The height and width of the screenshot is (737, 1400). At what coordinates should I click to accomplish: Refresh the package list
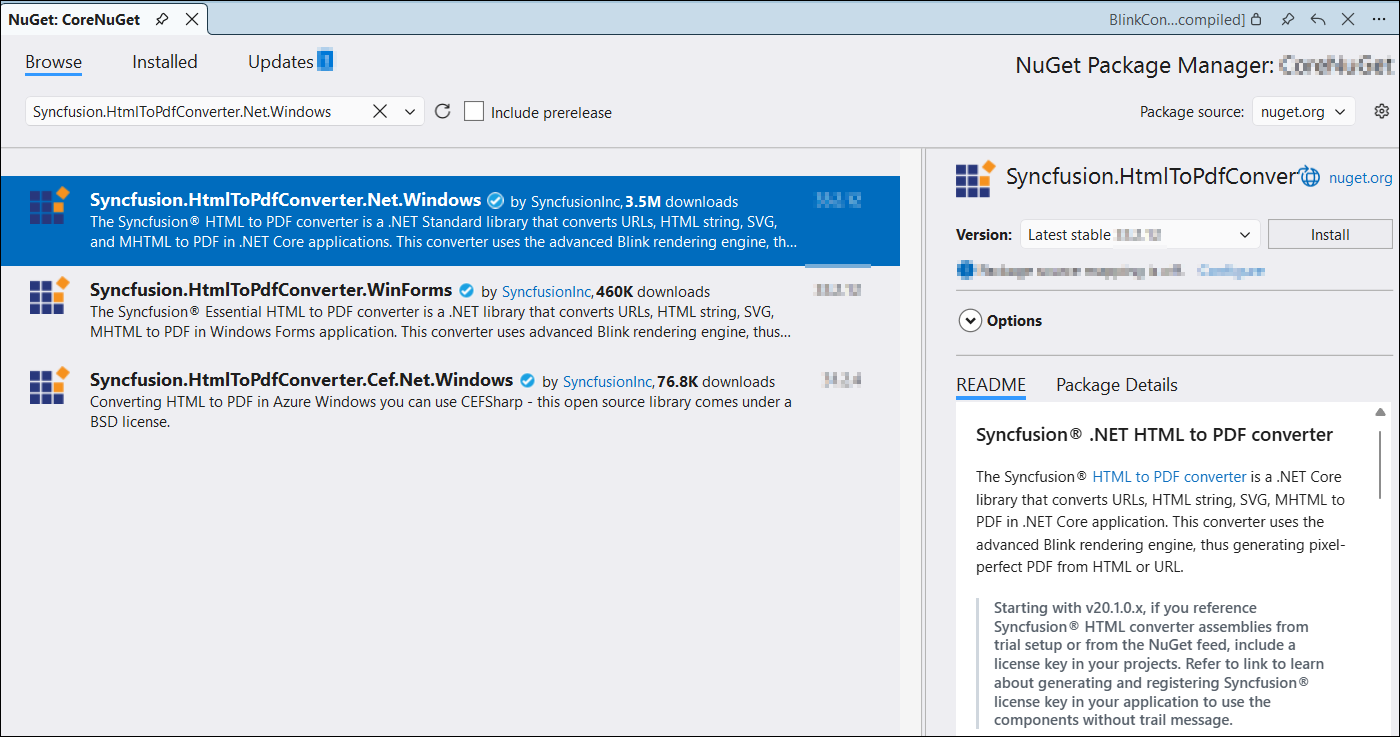tap(443, 112)
